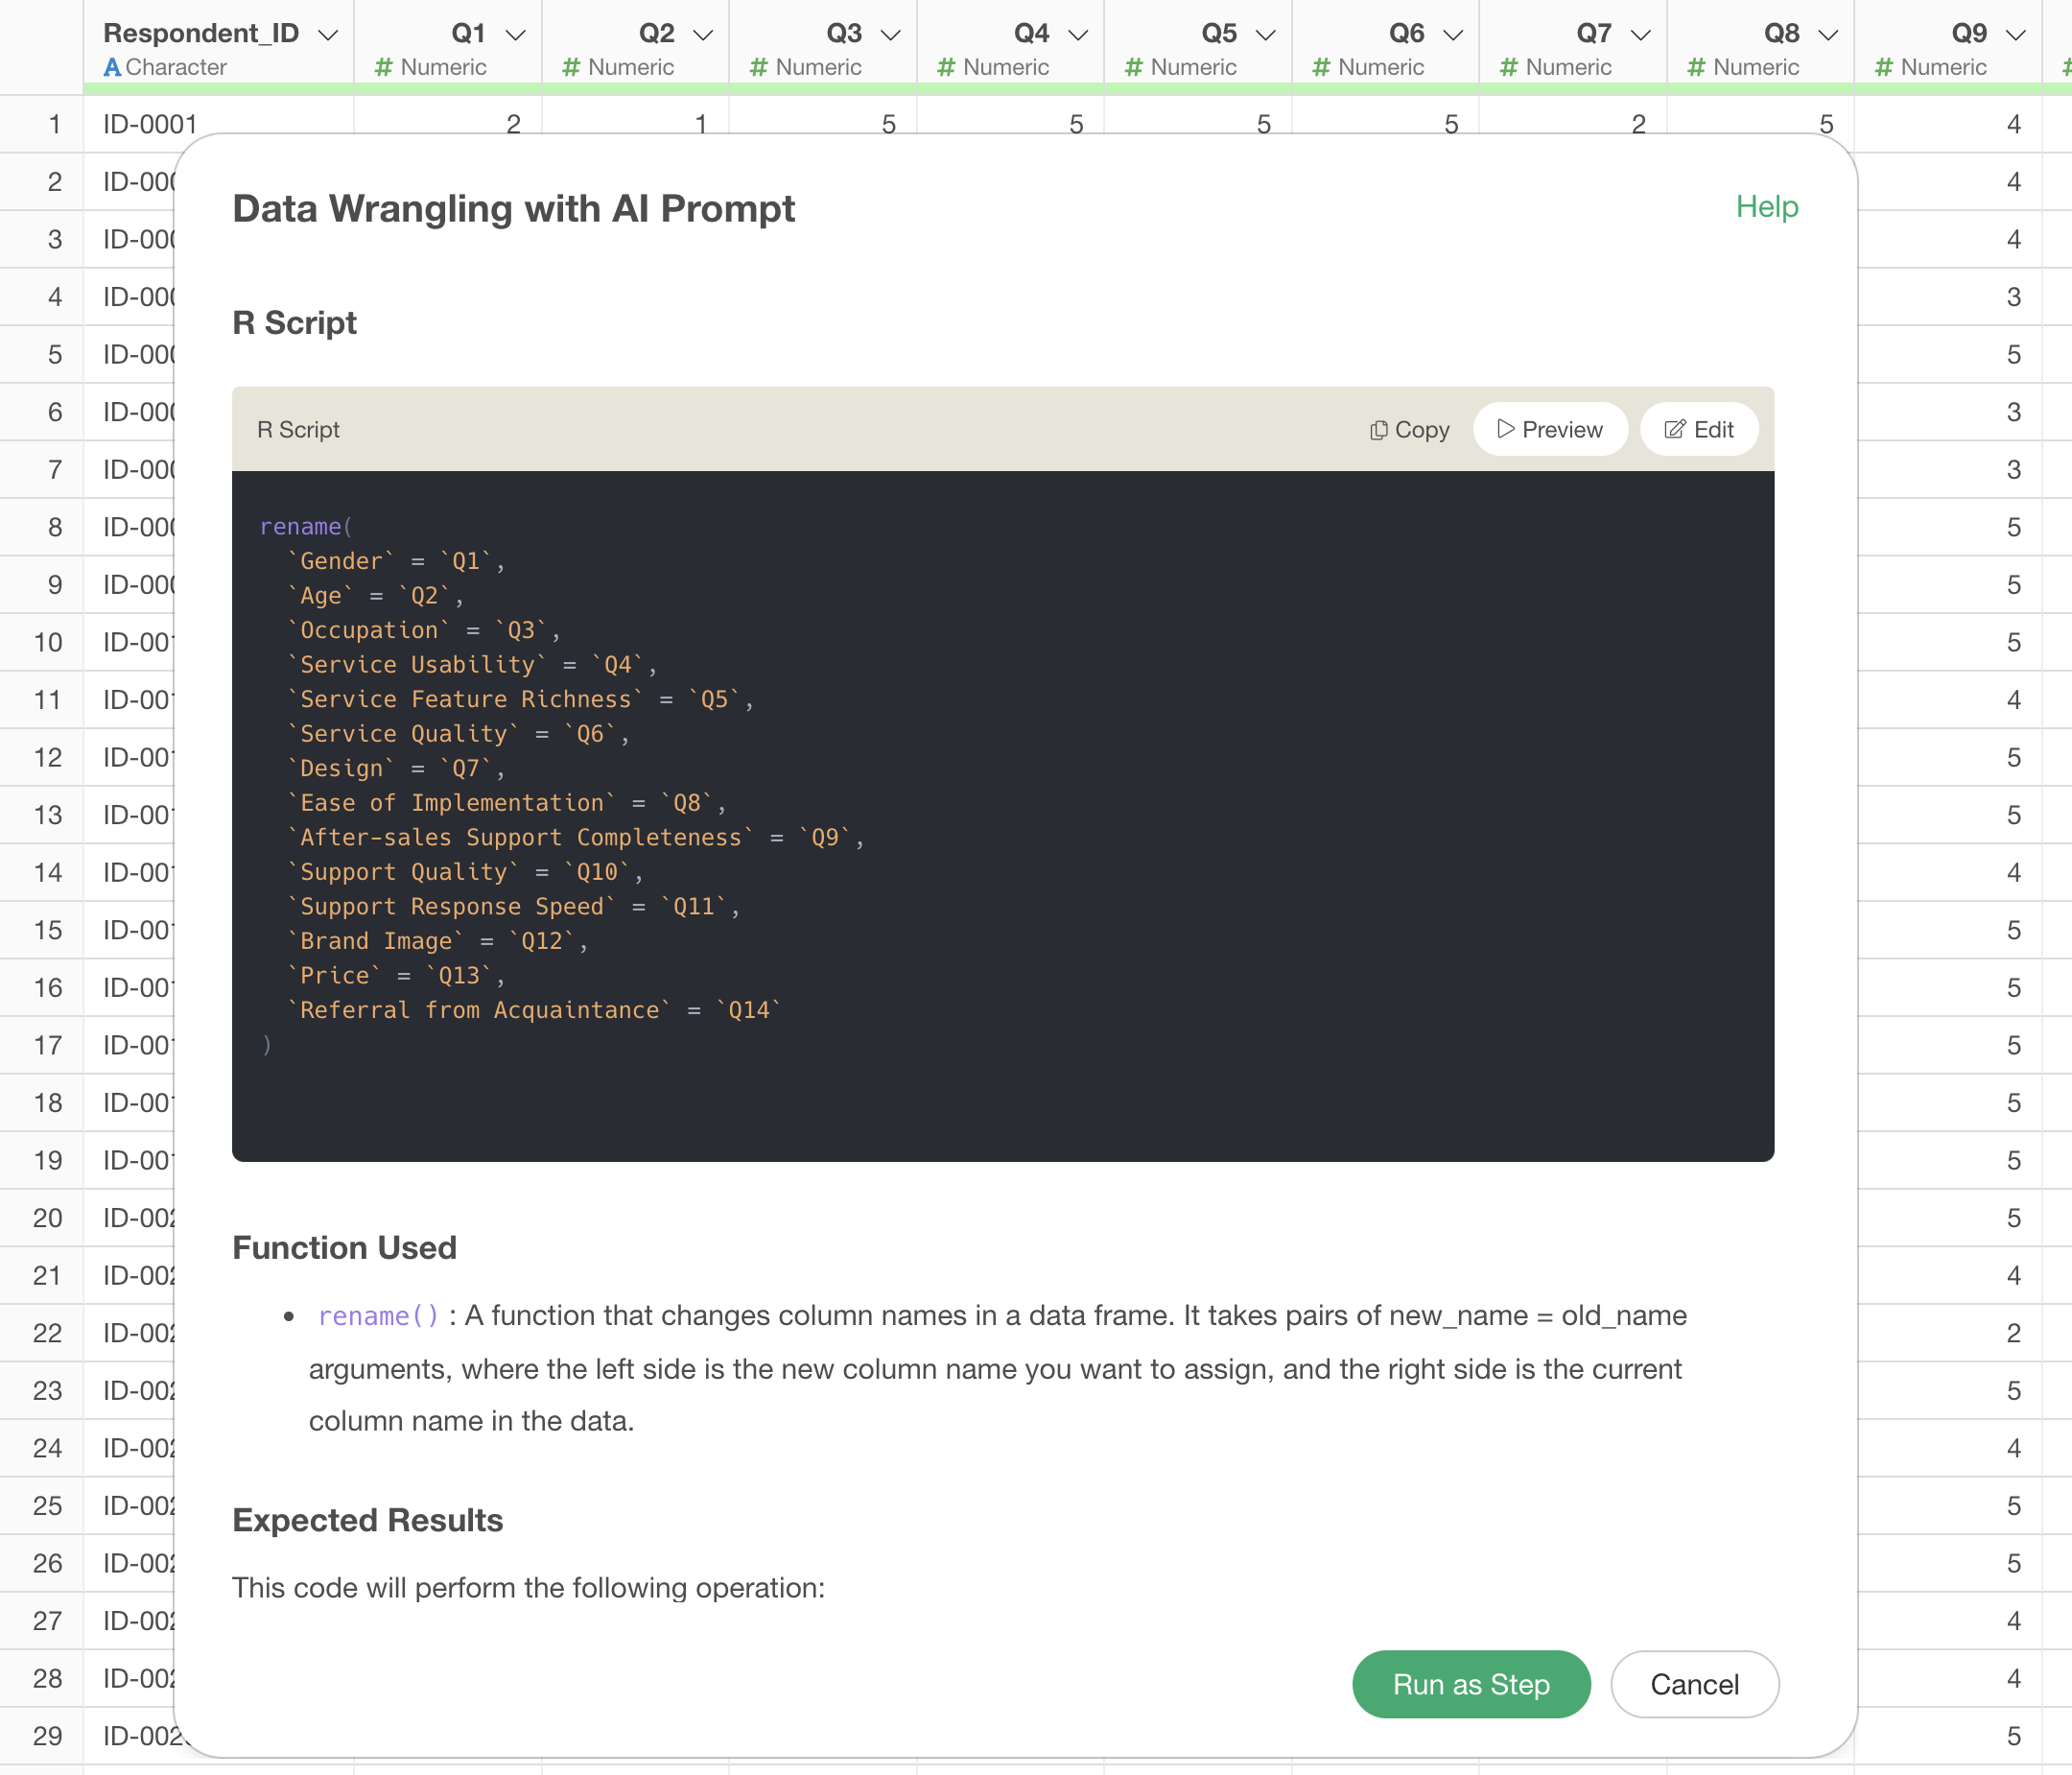The image size is (2072, 1775).
Task: Click the Copy icon in R Script header
Action: 1379,430
